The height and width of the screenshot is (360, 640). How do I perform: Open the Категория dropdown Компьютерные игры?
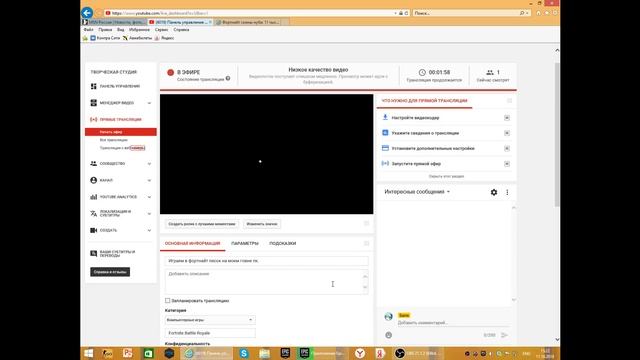(210, 320)
